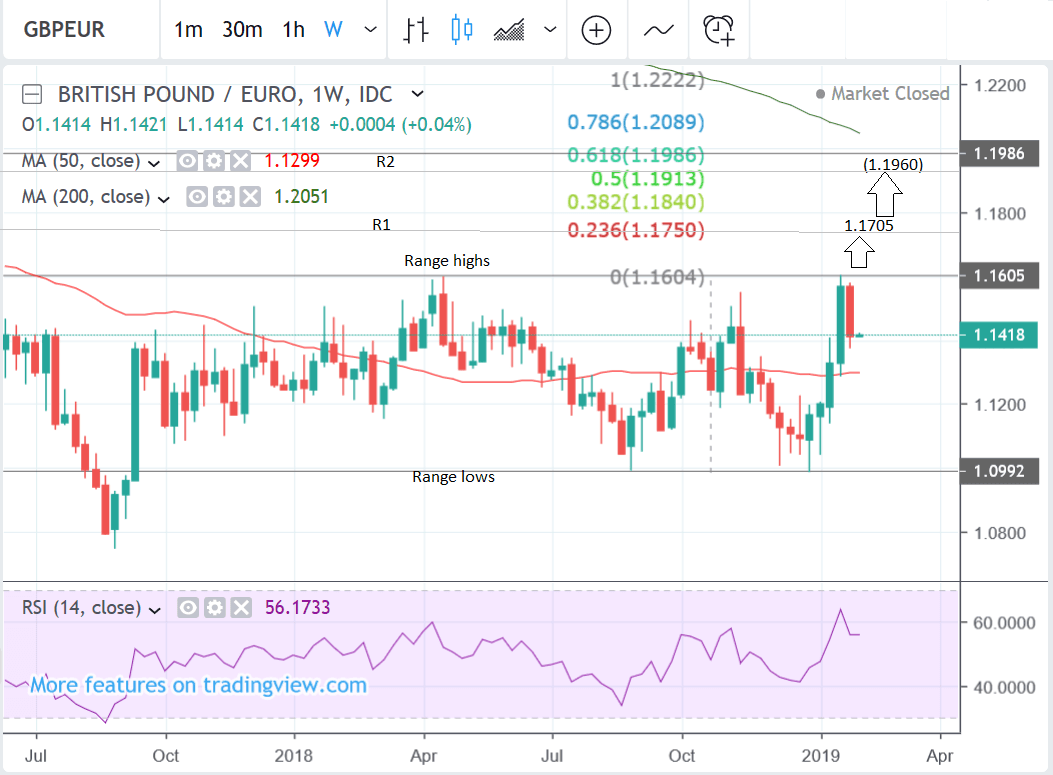Screen dimensions: 1053x775
Task: Select the bar chart style icon
Action: (416, 30)
